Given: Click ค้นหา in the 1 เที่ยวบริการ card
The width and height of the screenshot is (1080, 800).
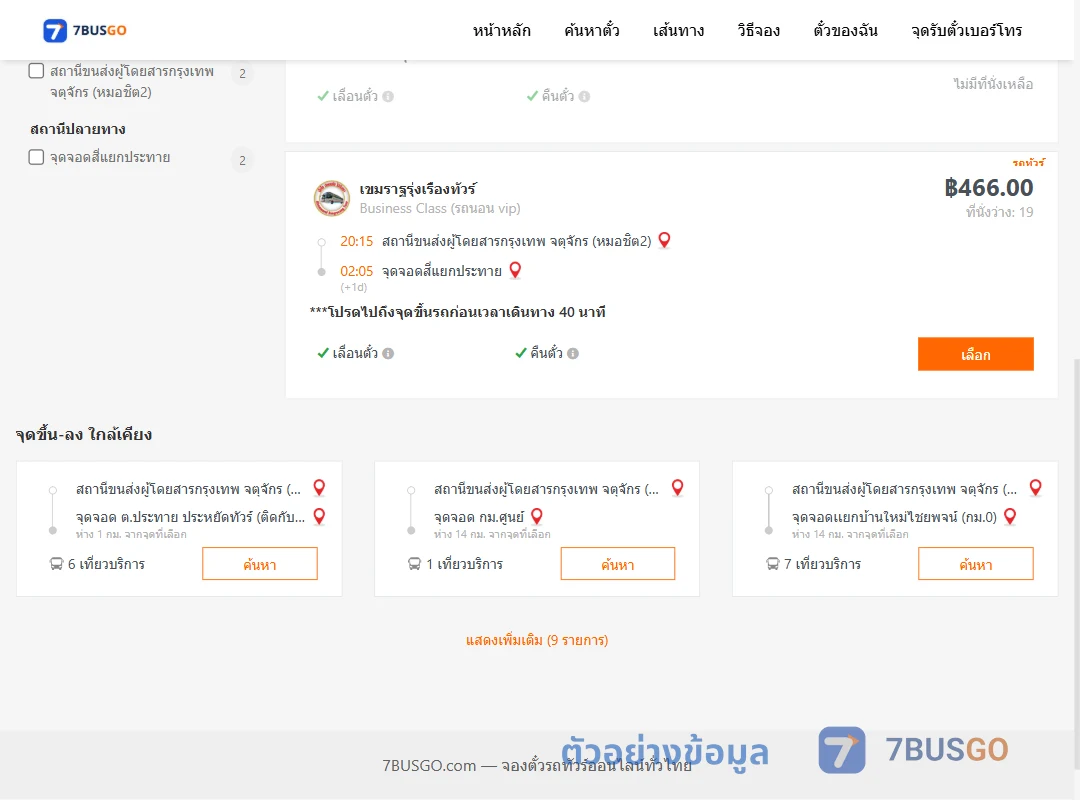Looking at the screenshot, I should [618, 564].
